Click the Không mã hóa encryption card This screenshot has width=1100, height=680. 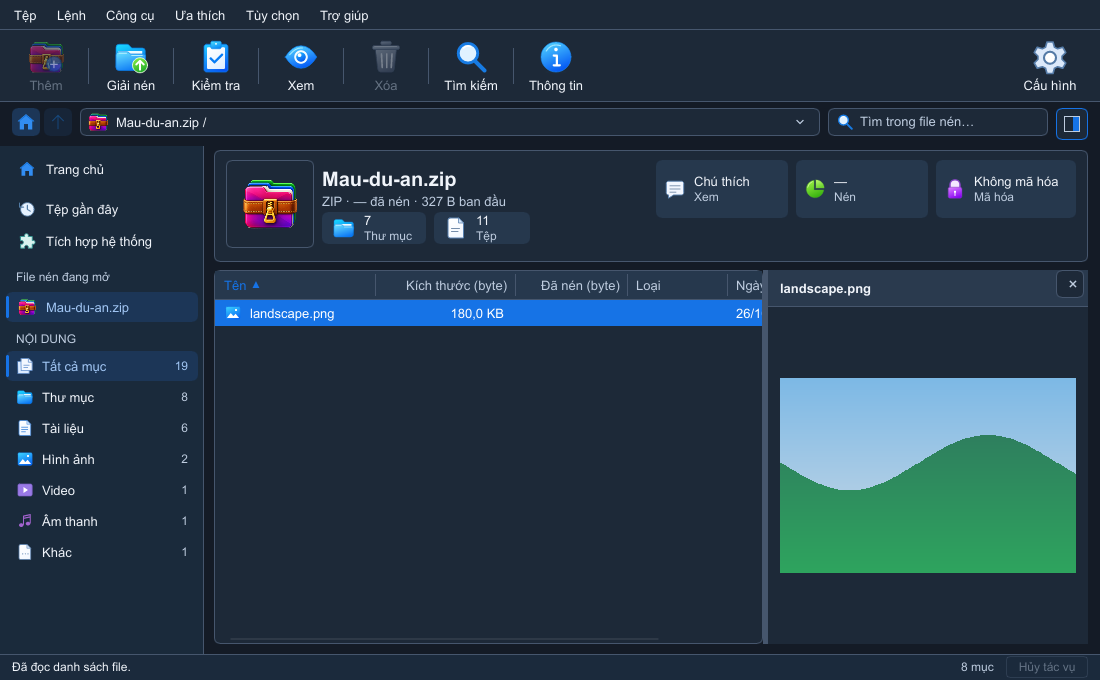click(x=1005, y=189)
